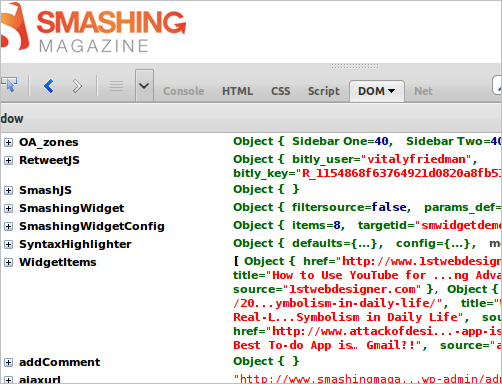The image size is (502, 384).
Task: Select the SyntaxHighlighter property name
Action: coord(75,244)
